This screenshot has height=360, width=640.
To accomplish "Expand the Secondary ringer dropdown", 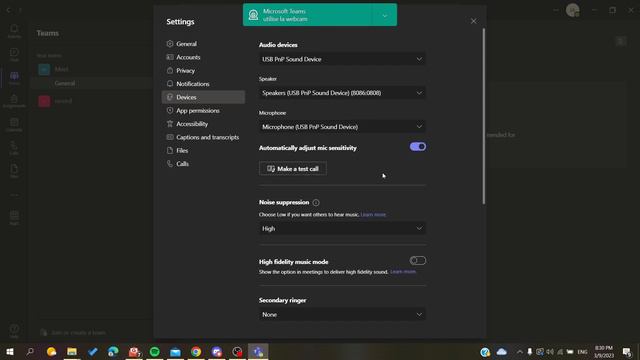I will pos(342,315).
